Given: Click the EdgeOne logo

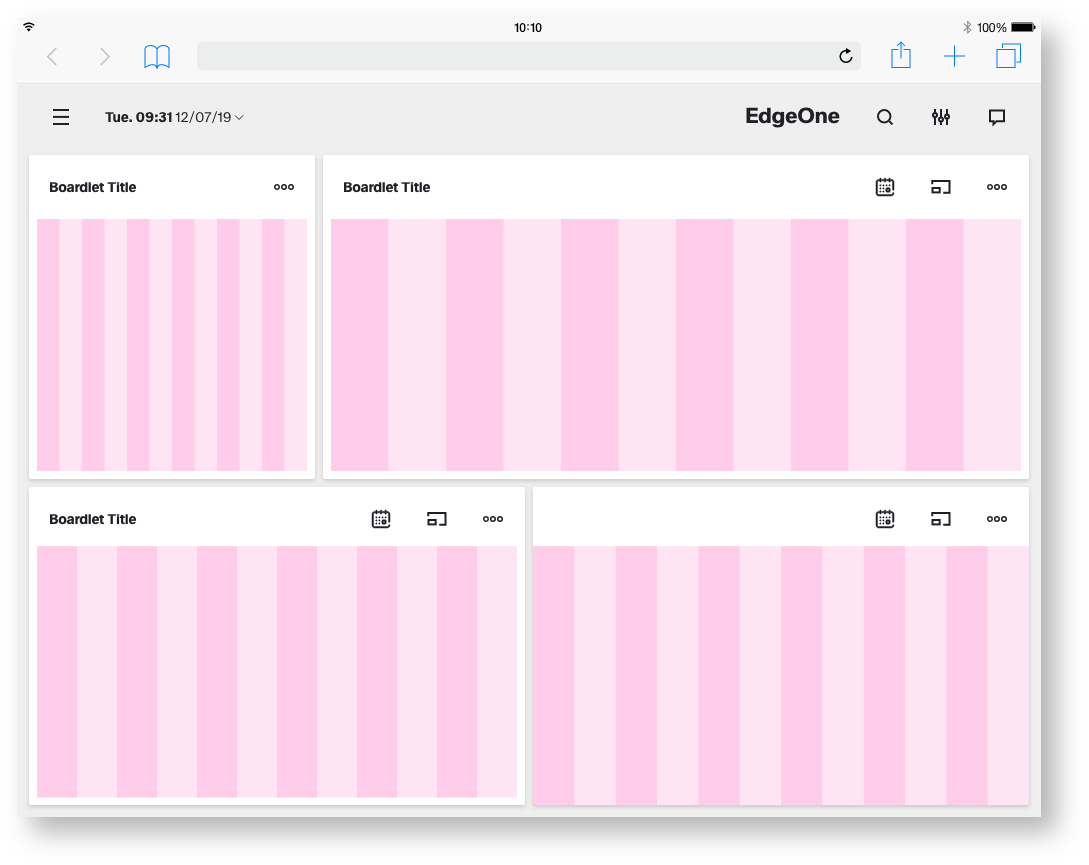Looking at the screenshot, I should pyautogui.click(x=792, y=117).
